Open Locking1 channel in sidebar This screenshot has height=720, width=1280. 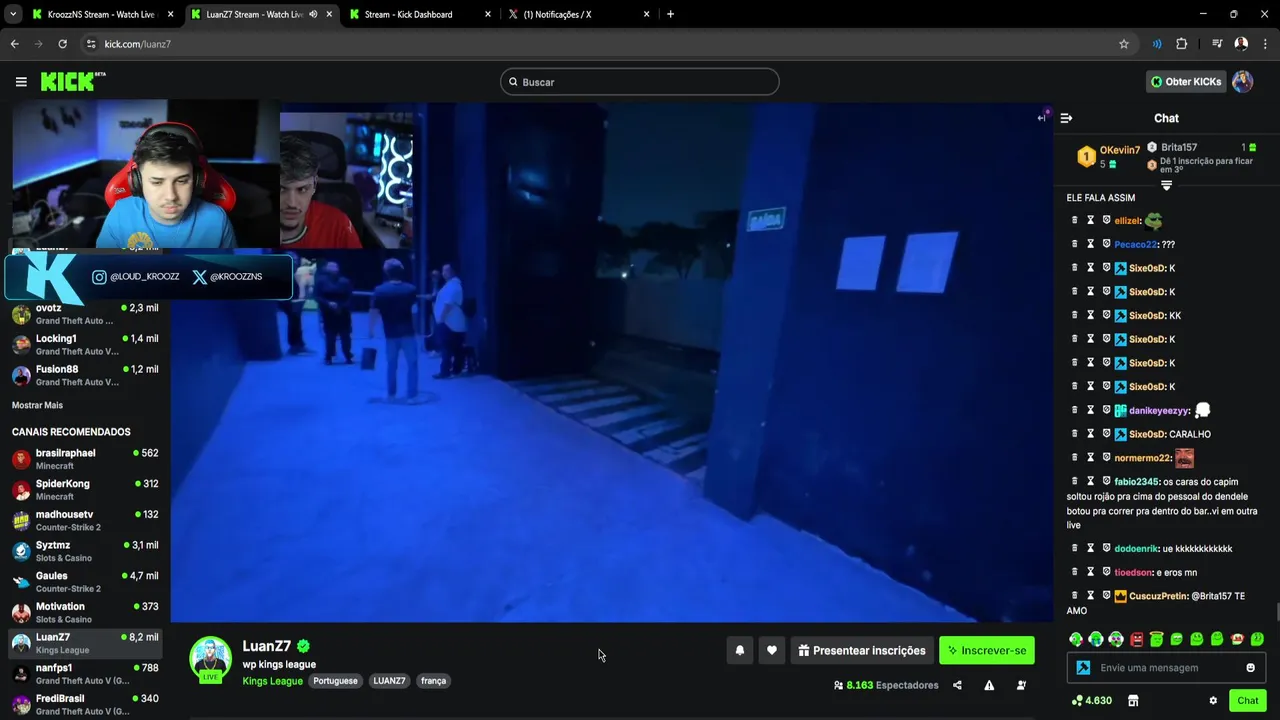point(85,344)
